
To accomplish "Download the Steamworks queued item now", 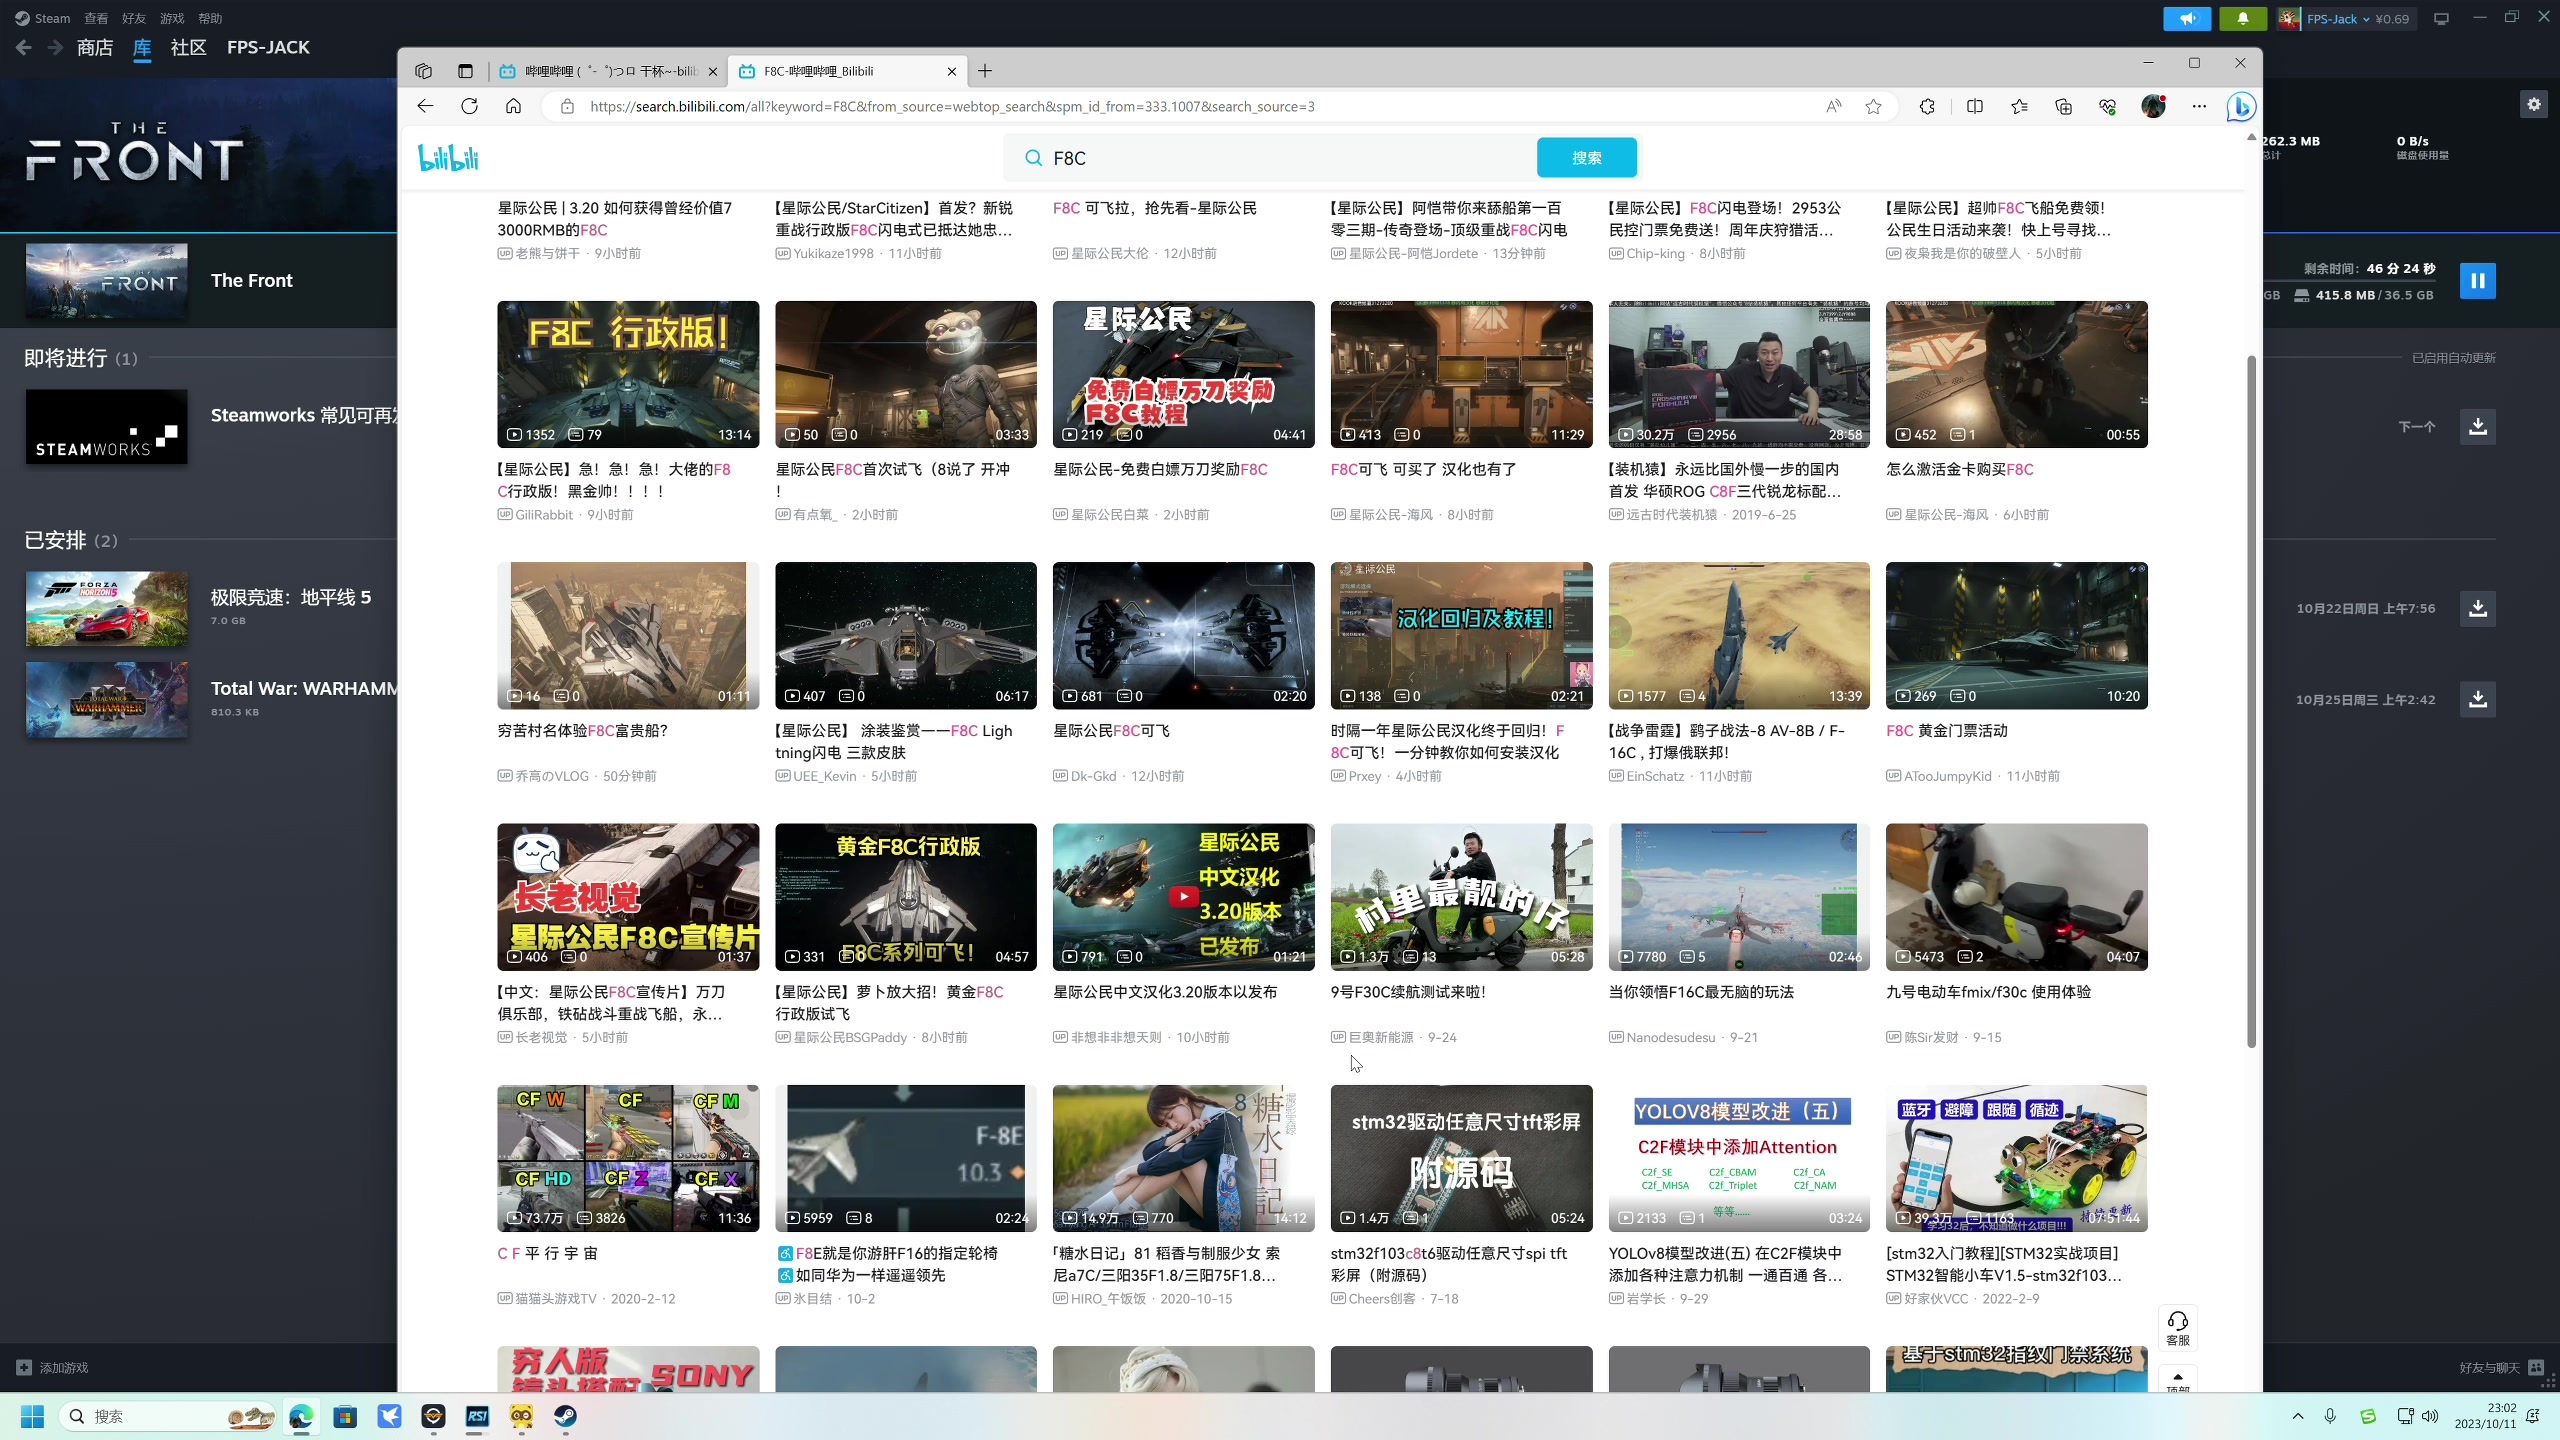I will pyautogui.click(x=2477, y=427).
